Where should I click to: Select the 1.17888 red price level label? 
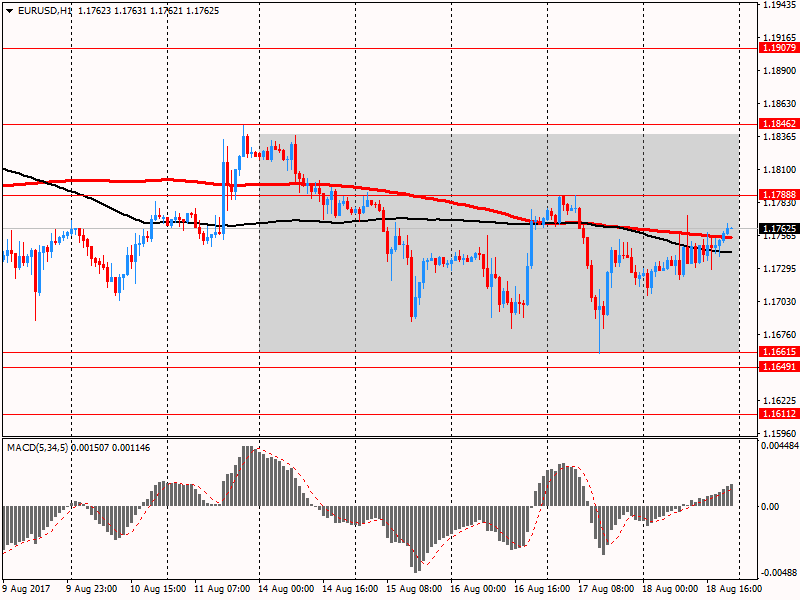click(779, 194)
